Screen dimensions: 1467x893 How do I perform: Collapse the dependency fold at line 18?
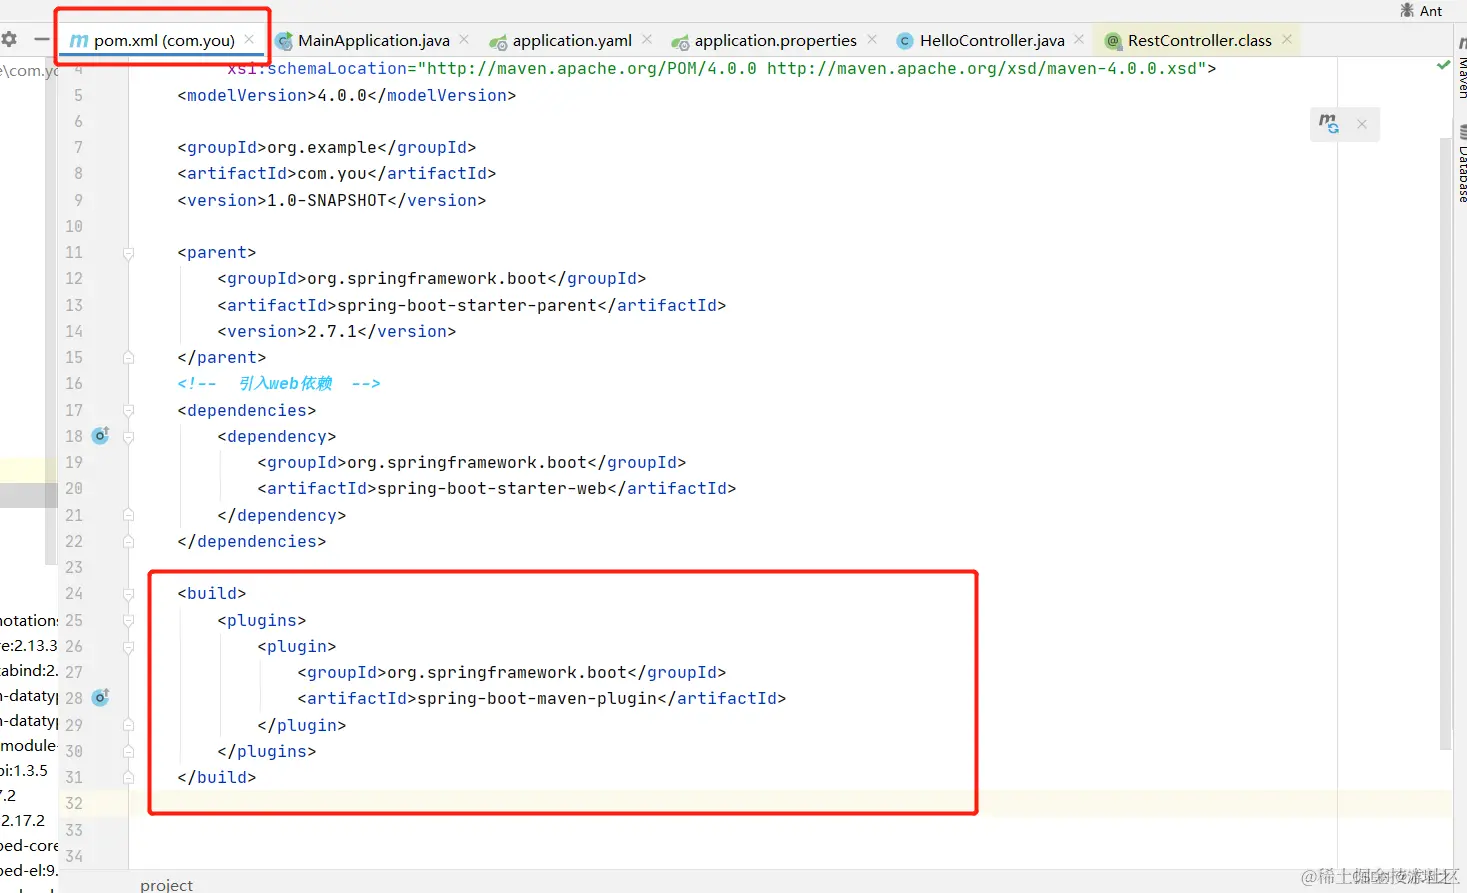[x=128, y=436]
